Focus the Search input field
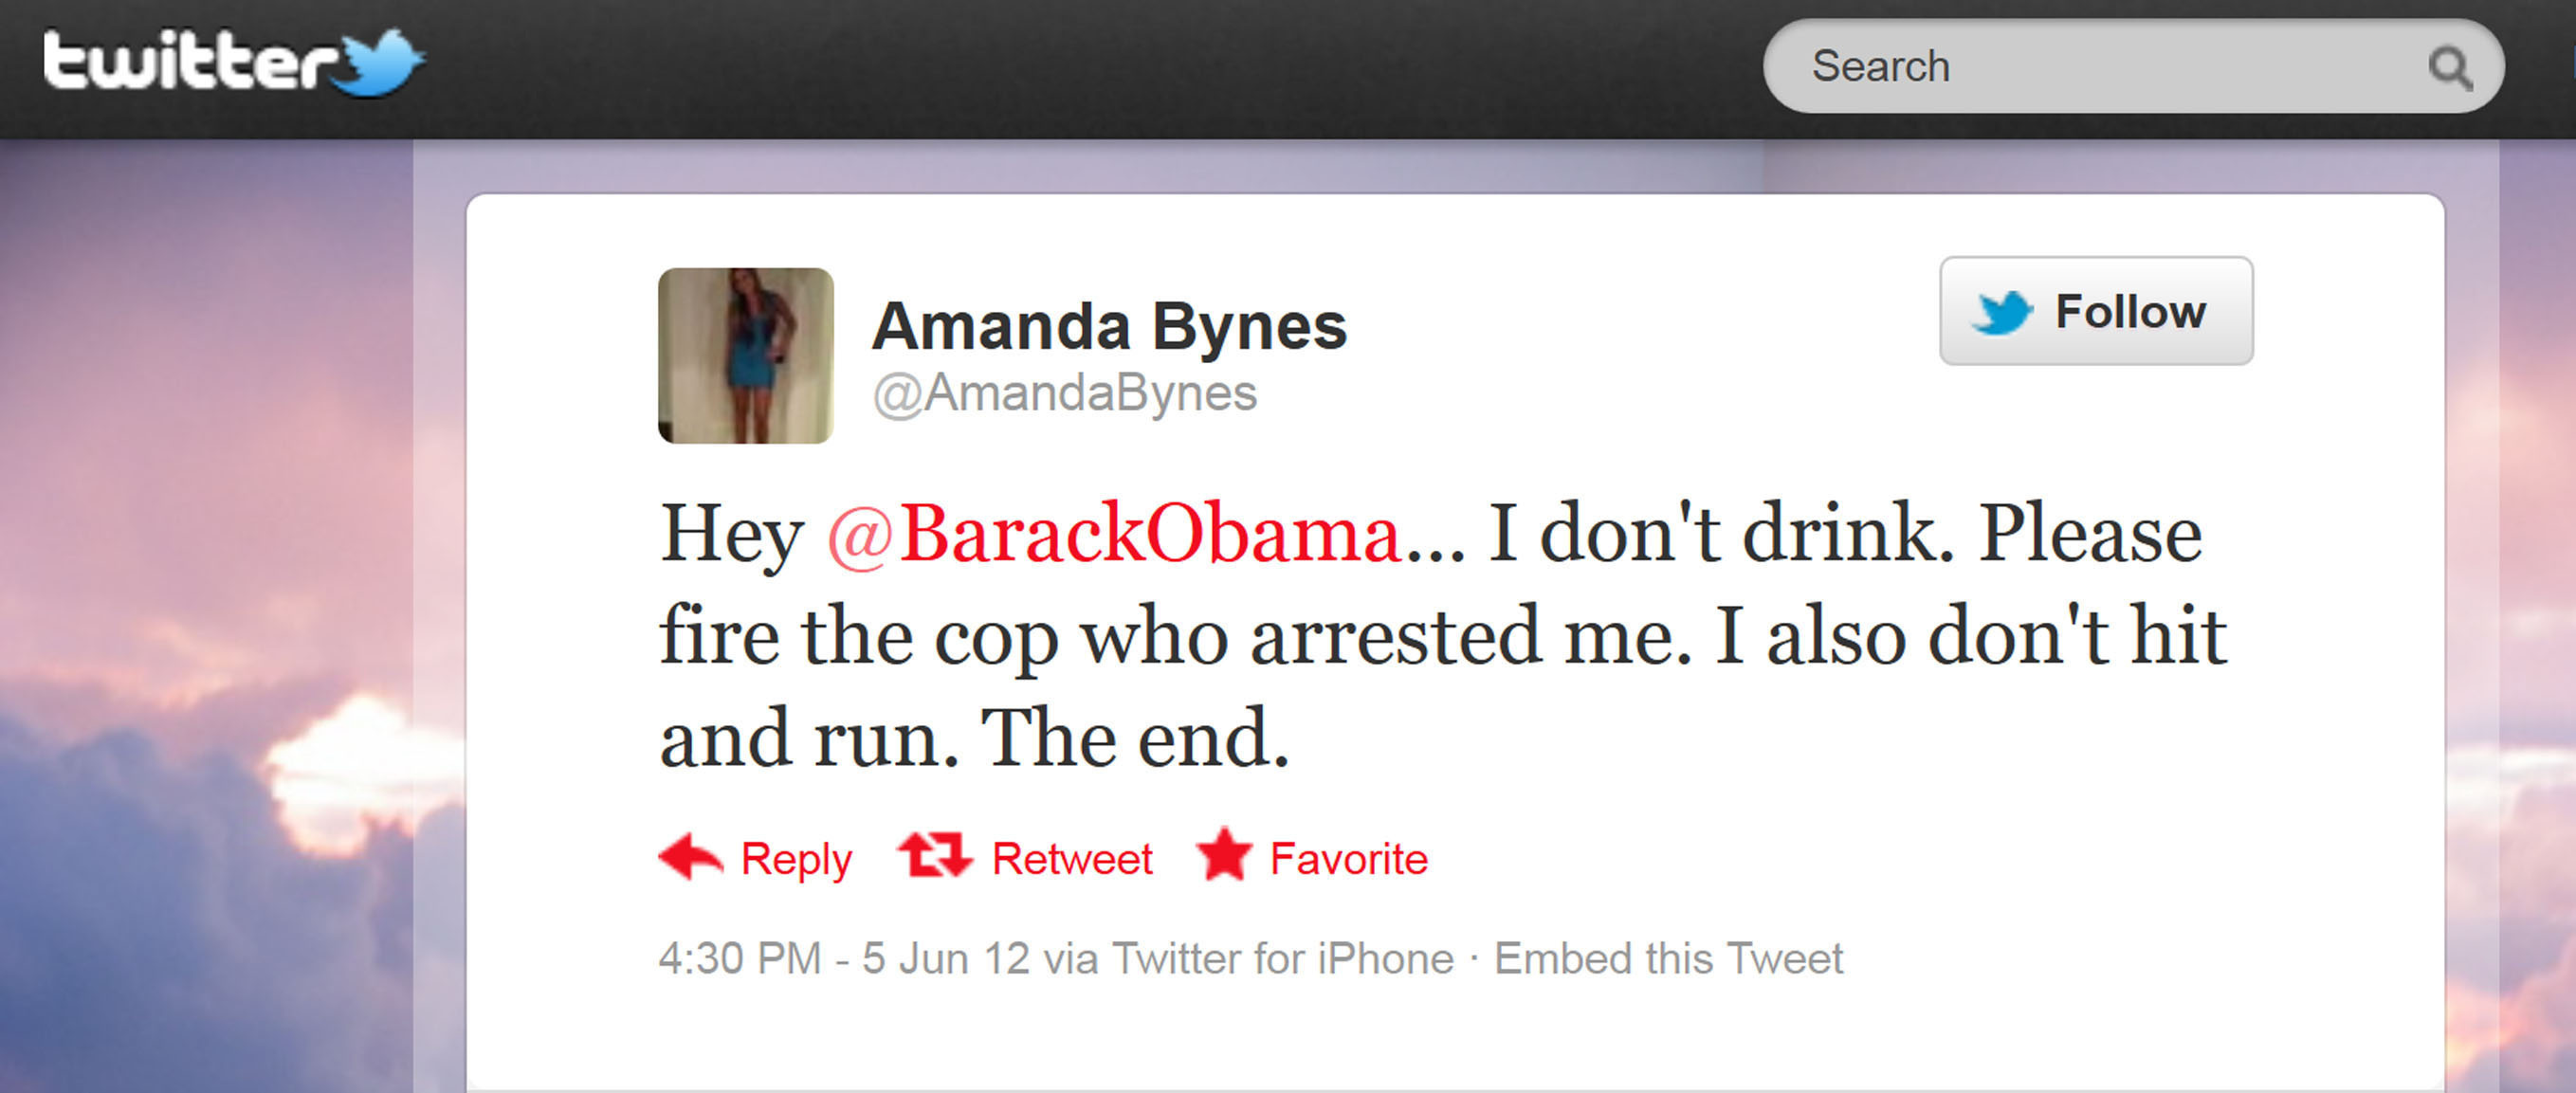 2133,66
